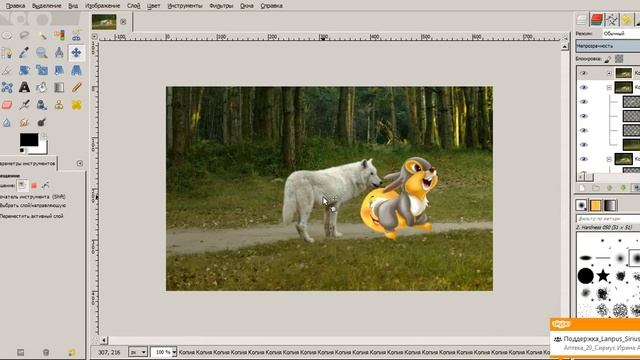
Task: Select the Pencil tool
Action: pos(76,88)
